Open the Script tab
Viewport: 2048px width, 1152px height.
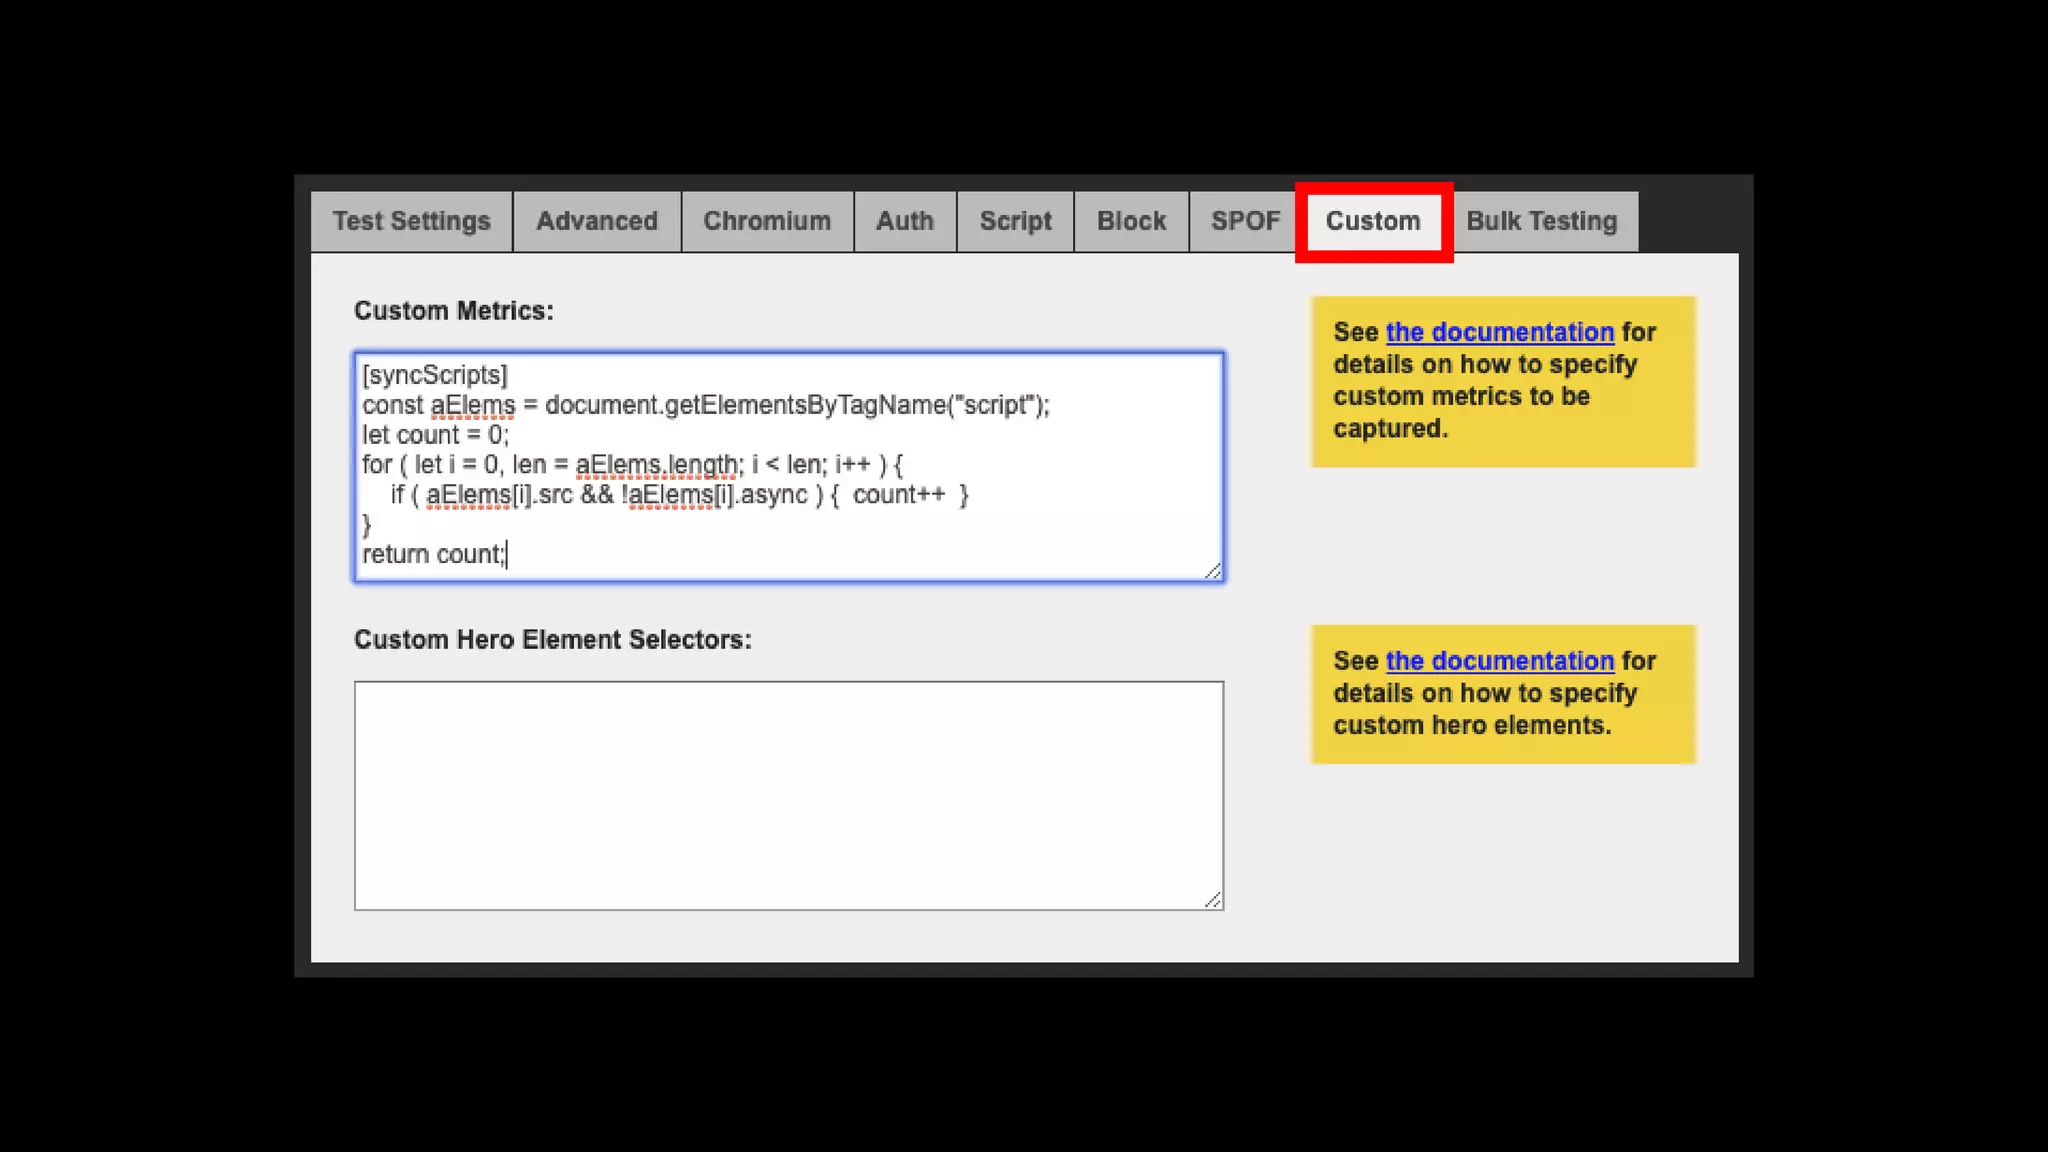(1015, 221)
